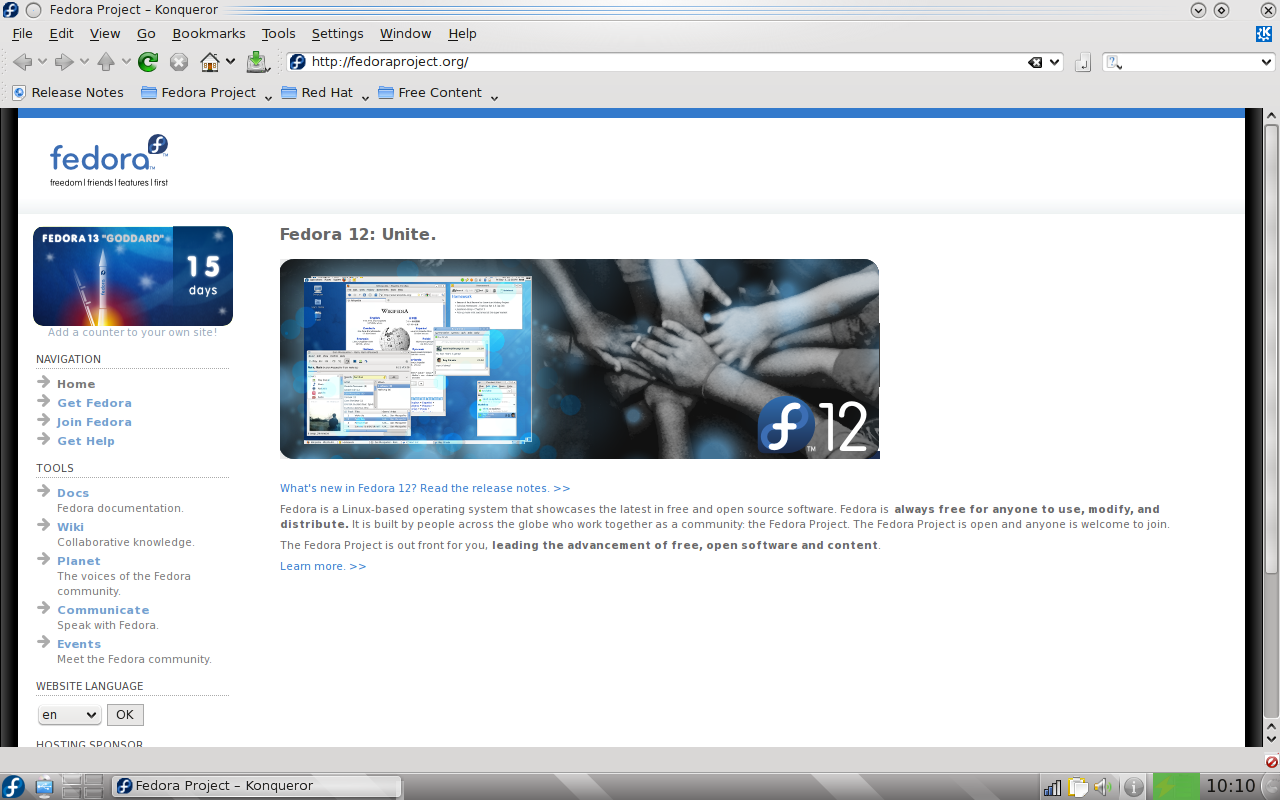Follow the Get Fedora navigation link
The image size is (1280, 800).
coord(94,403)
